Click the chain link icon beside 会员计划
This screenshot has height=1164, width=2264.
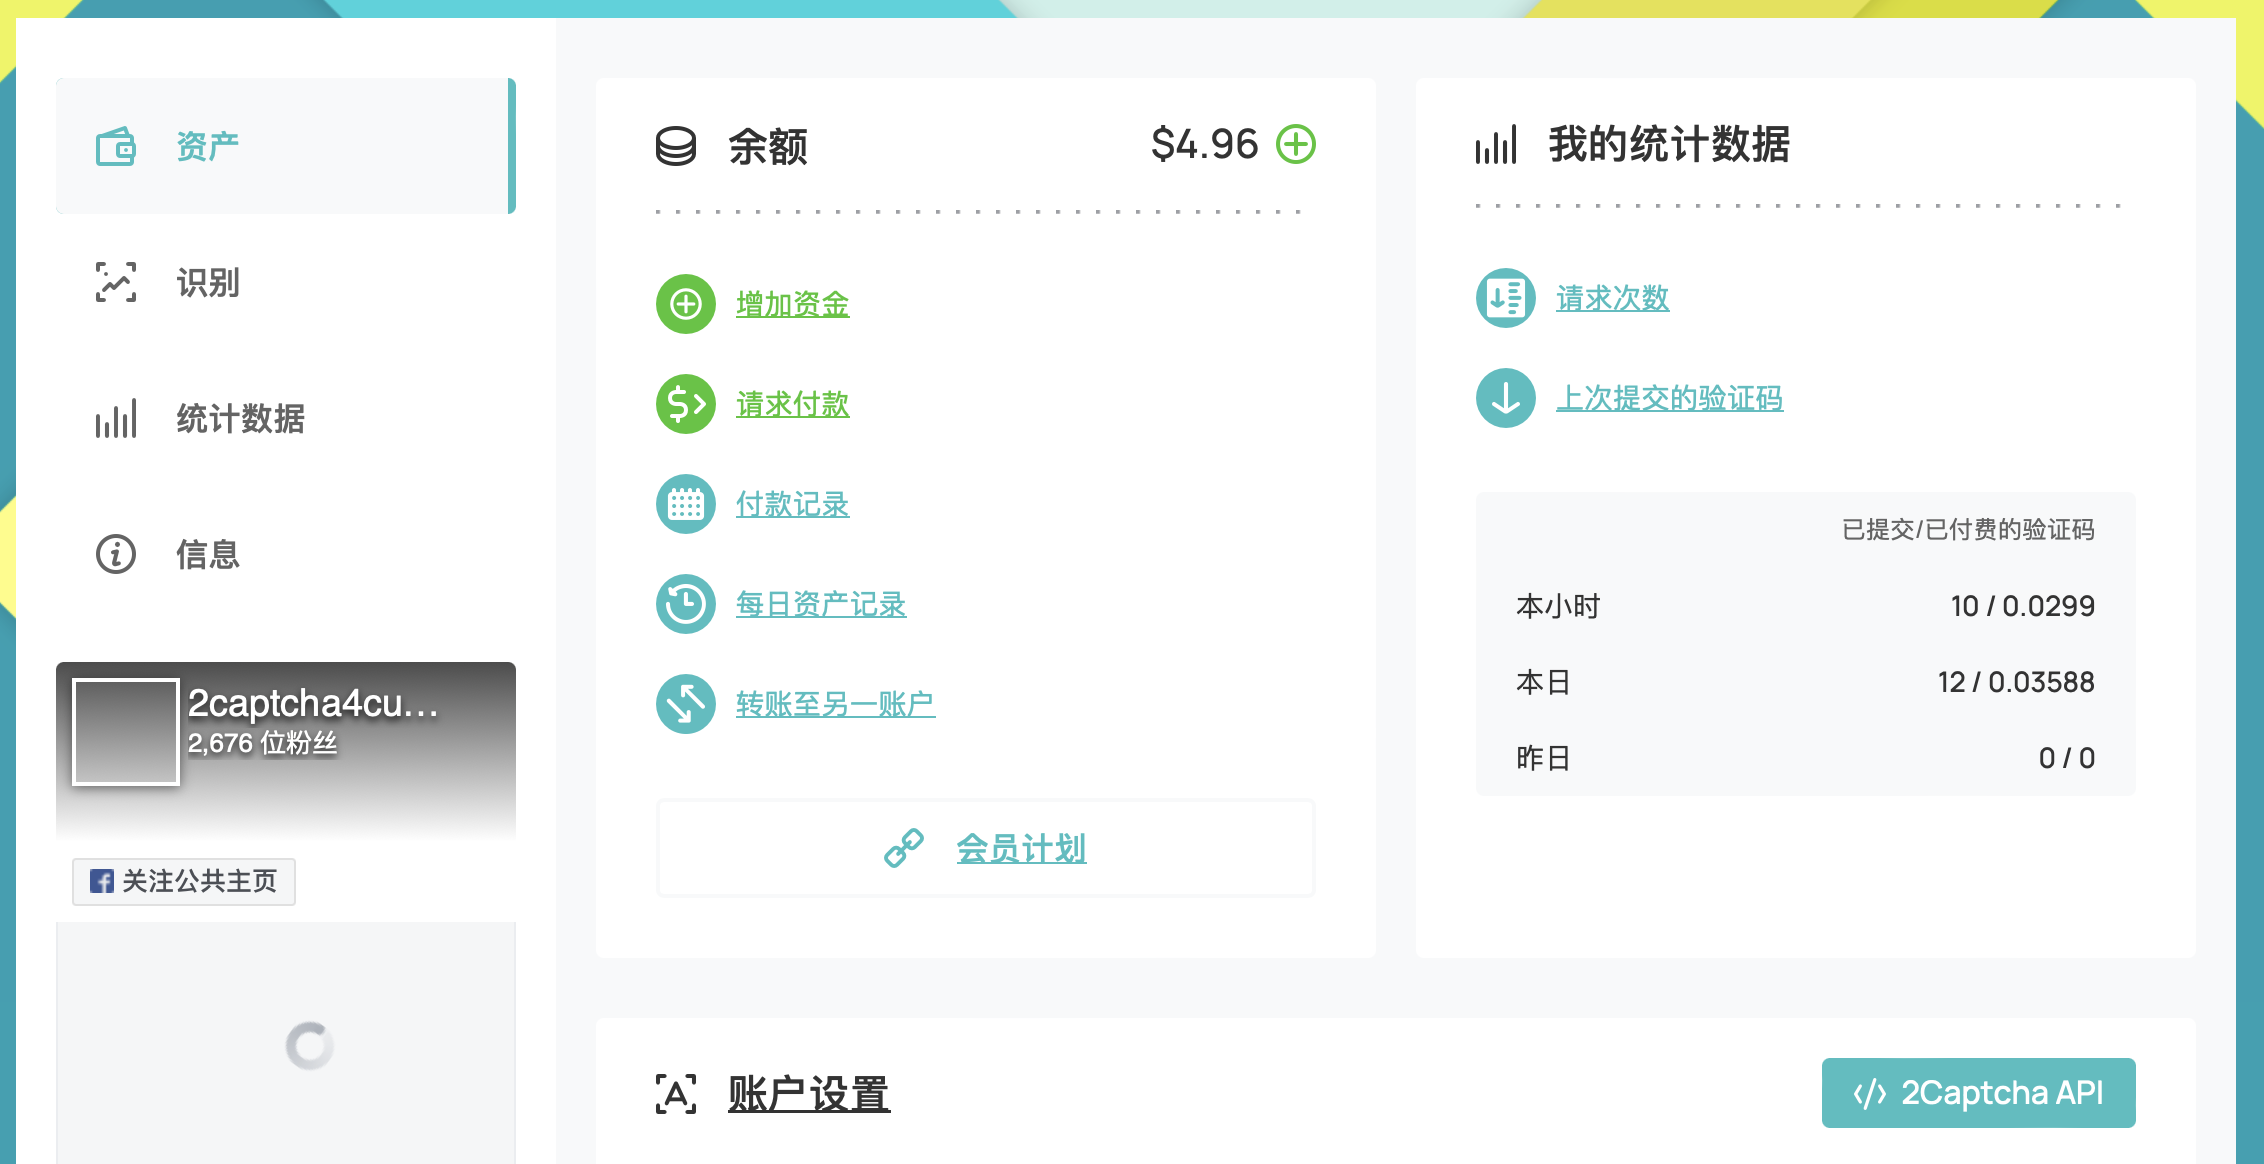coord(902,848)
